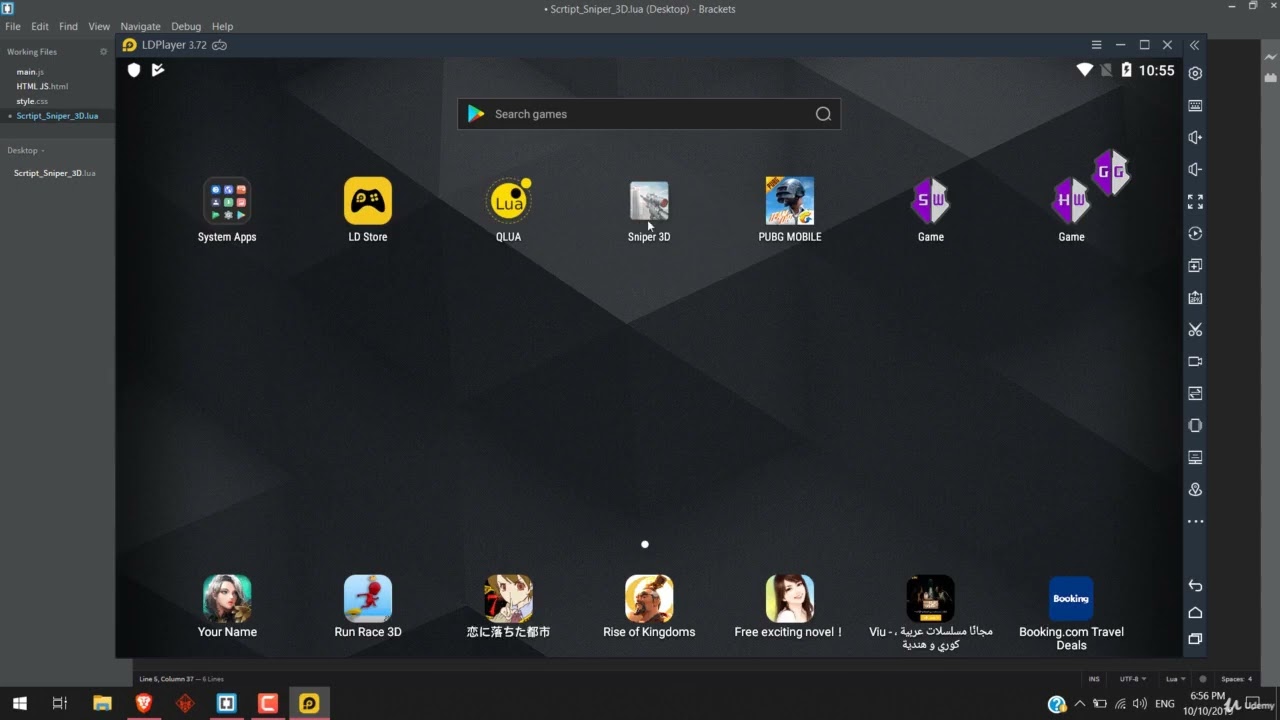Open the Desktop project folder dropdown
Viewport: 1280px width, 720px height.
click(x=26, y=150)
